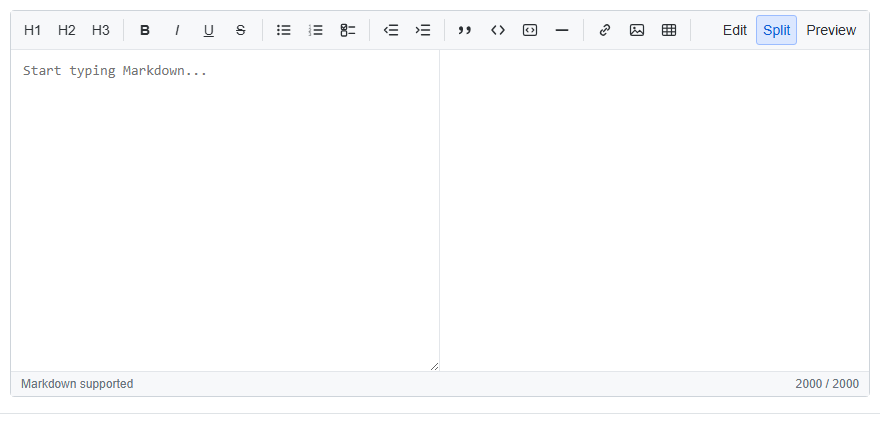Apply Heading 2 with the H2 button
The width and height of the screenshot is (880, 447).
tap(67, 30)
